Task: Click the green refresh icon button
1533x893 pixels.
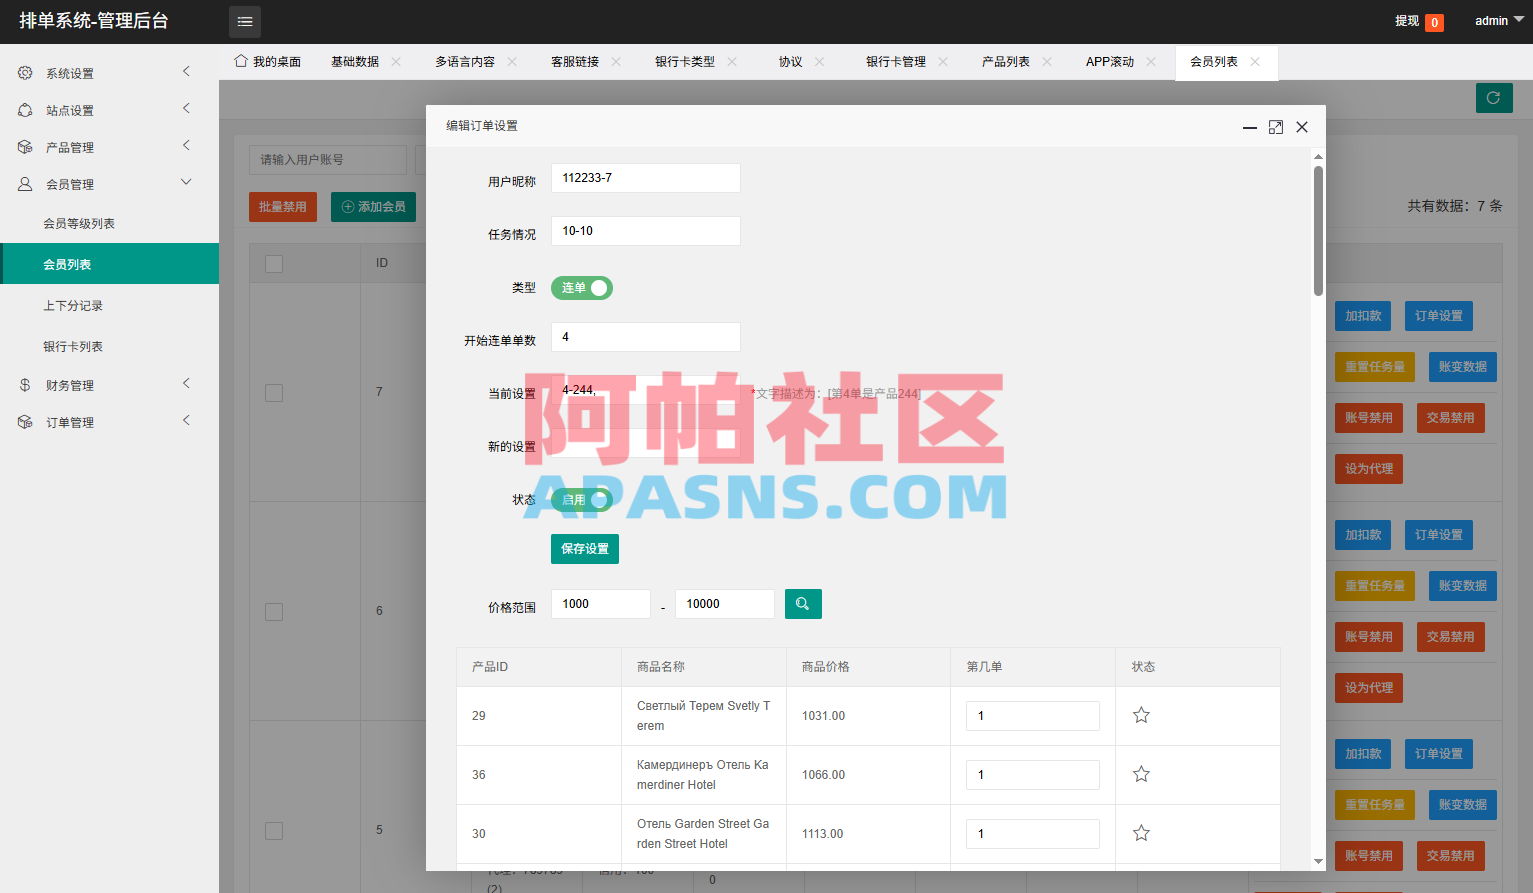Action: coord(1494,98)
